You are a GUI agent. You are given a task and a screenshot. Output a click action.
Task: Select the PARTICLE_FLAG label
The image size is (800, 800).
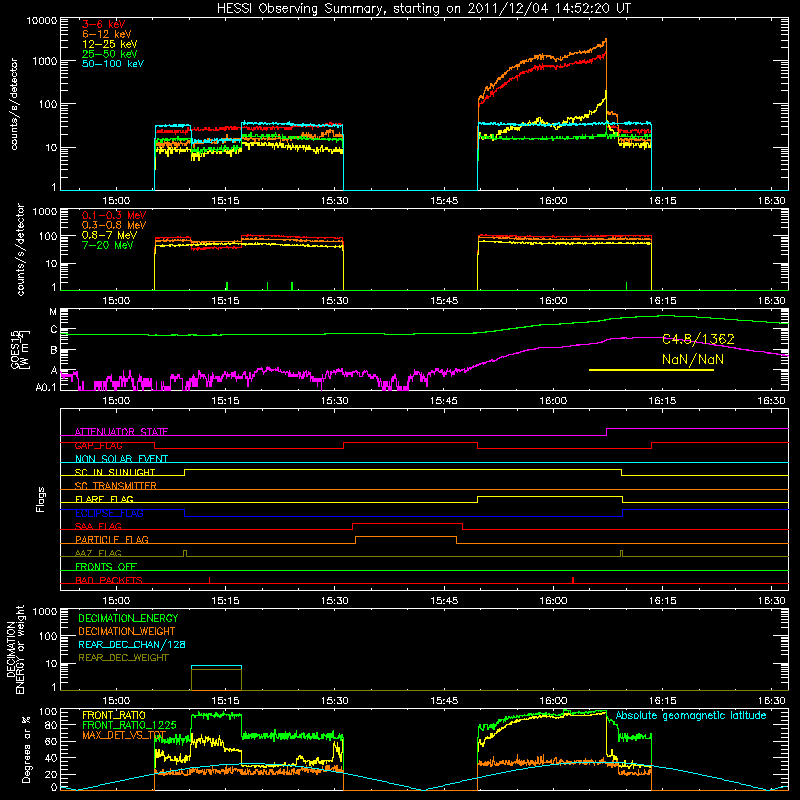[x=112, y=540]
